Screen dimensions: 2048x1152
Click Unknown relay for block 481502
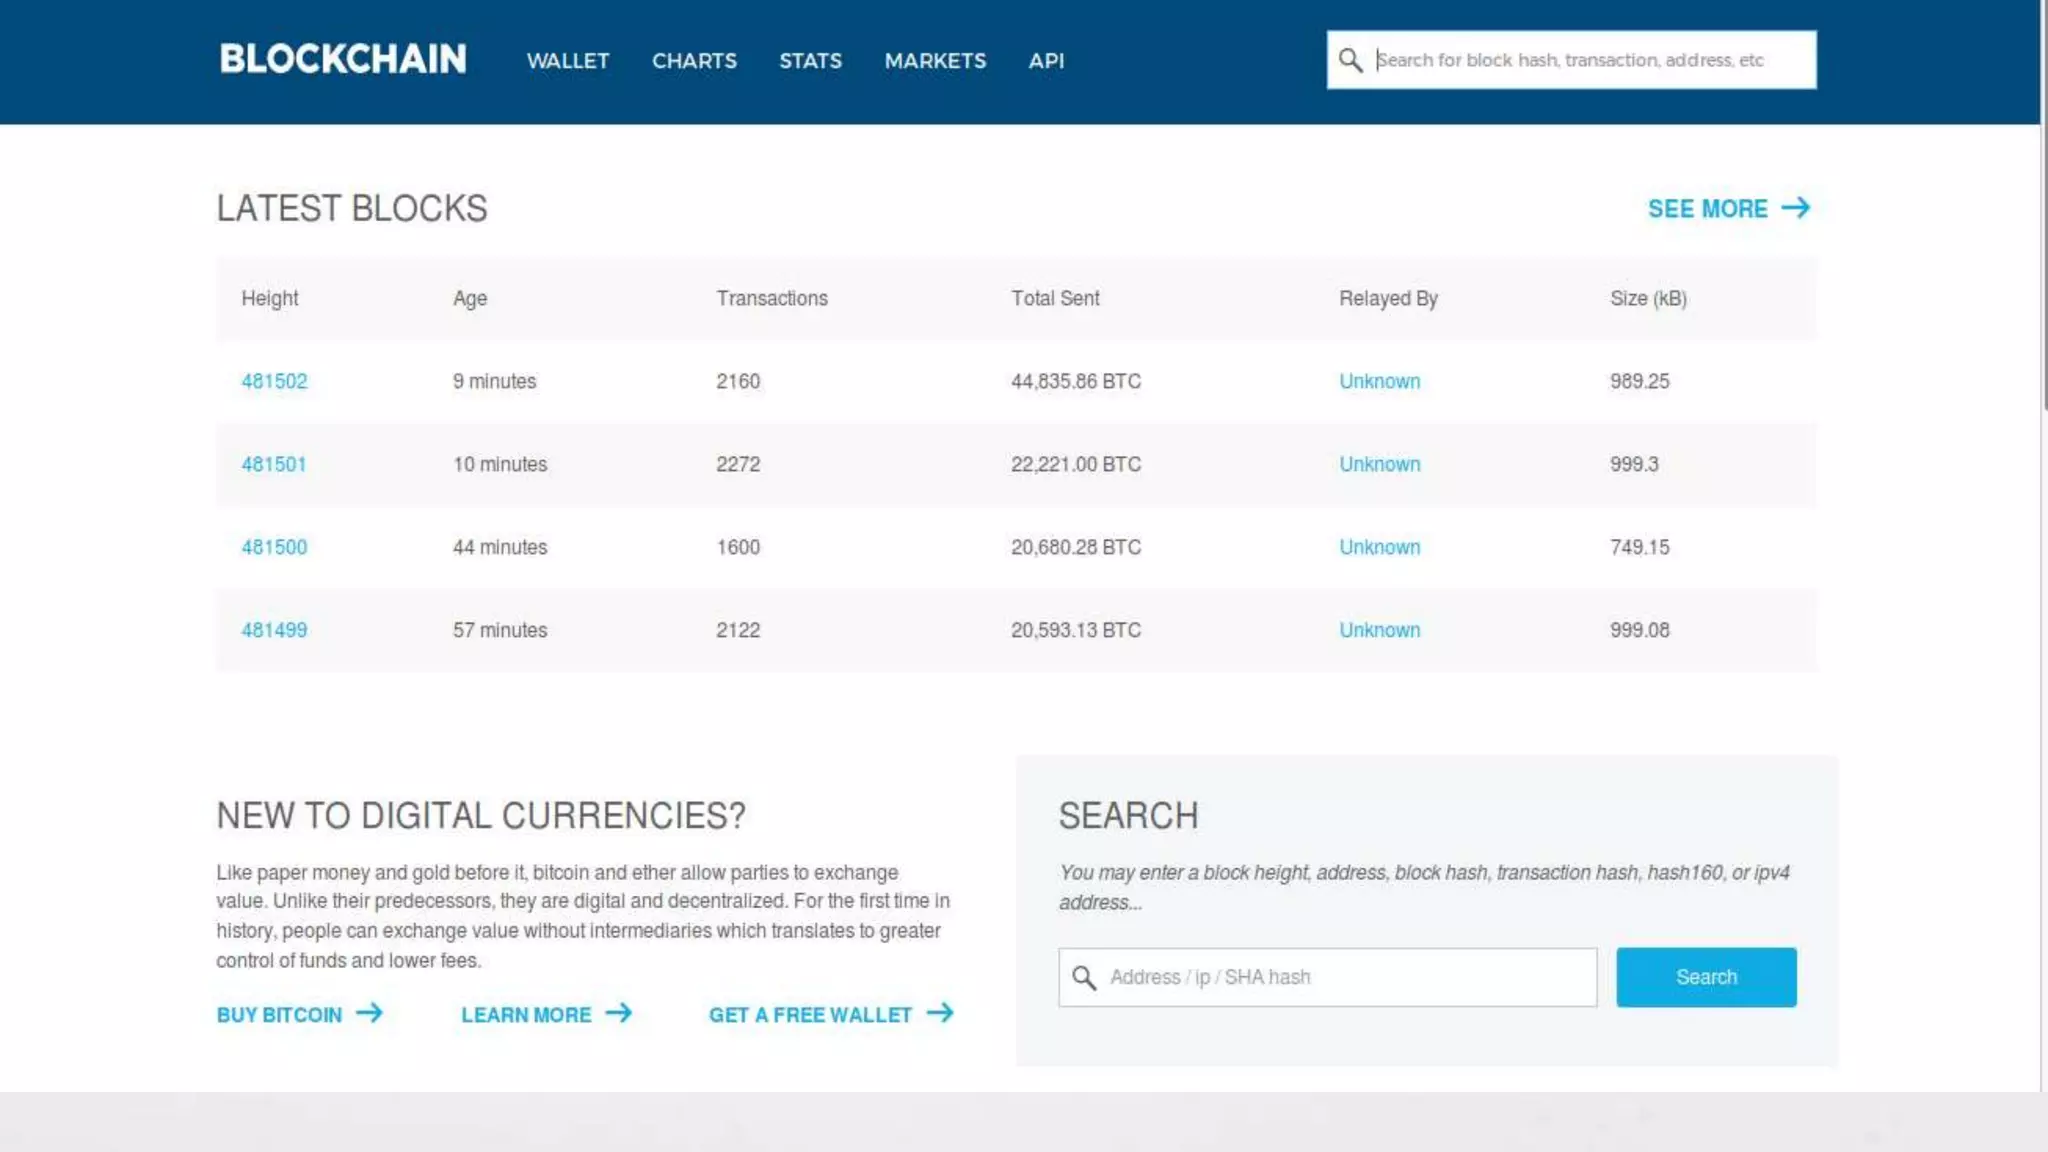click(1379, 381)
